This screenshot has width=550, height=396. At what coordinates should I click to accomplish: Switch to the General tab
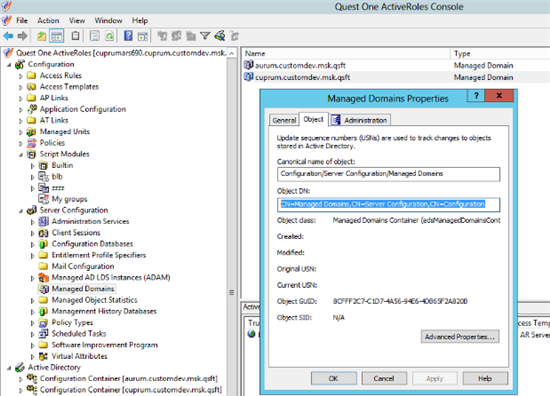[284, 120]
